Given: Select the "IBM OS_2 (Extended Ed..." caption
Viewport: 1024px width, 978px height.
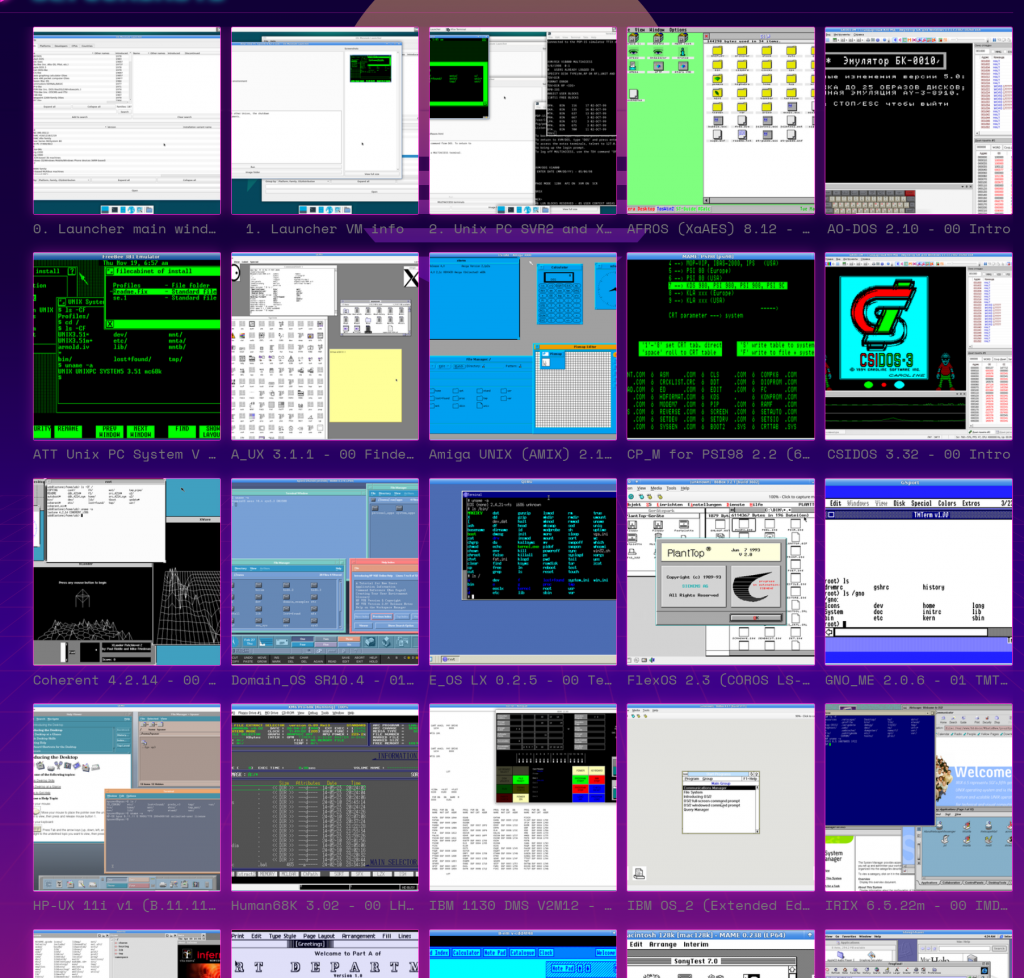Looking at the screenshot, I should [718, 906].
